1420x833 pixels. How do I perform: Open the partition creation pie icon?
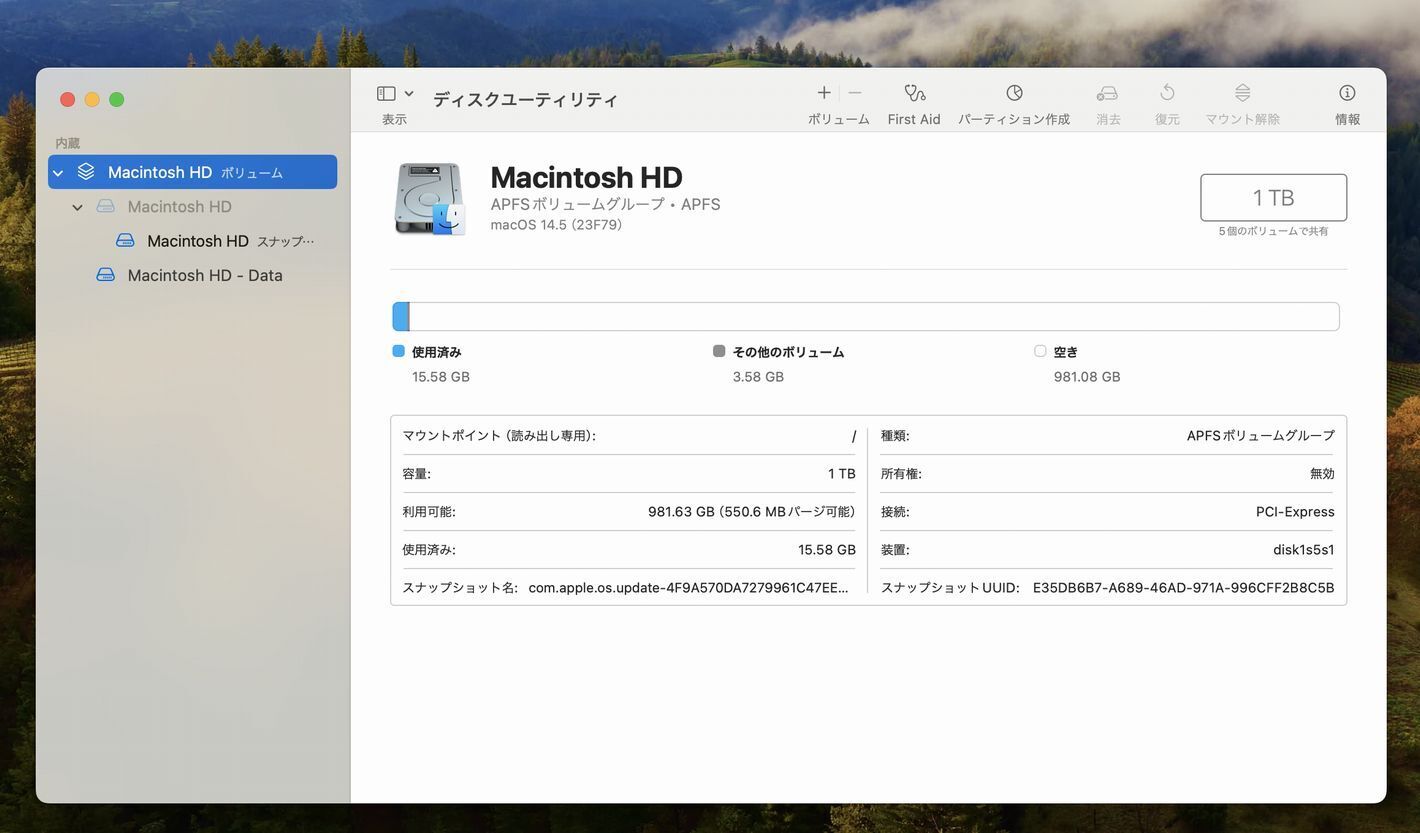(x=1014, y=93)
